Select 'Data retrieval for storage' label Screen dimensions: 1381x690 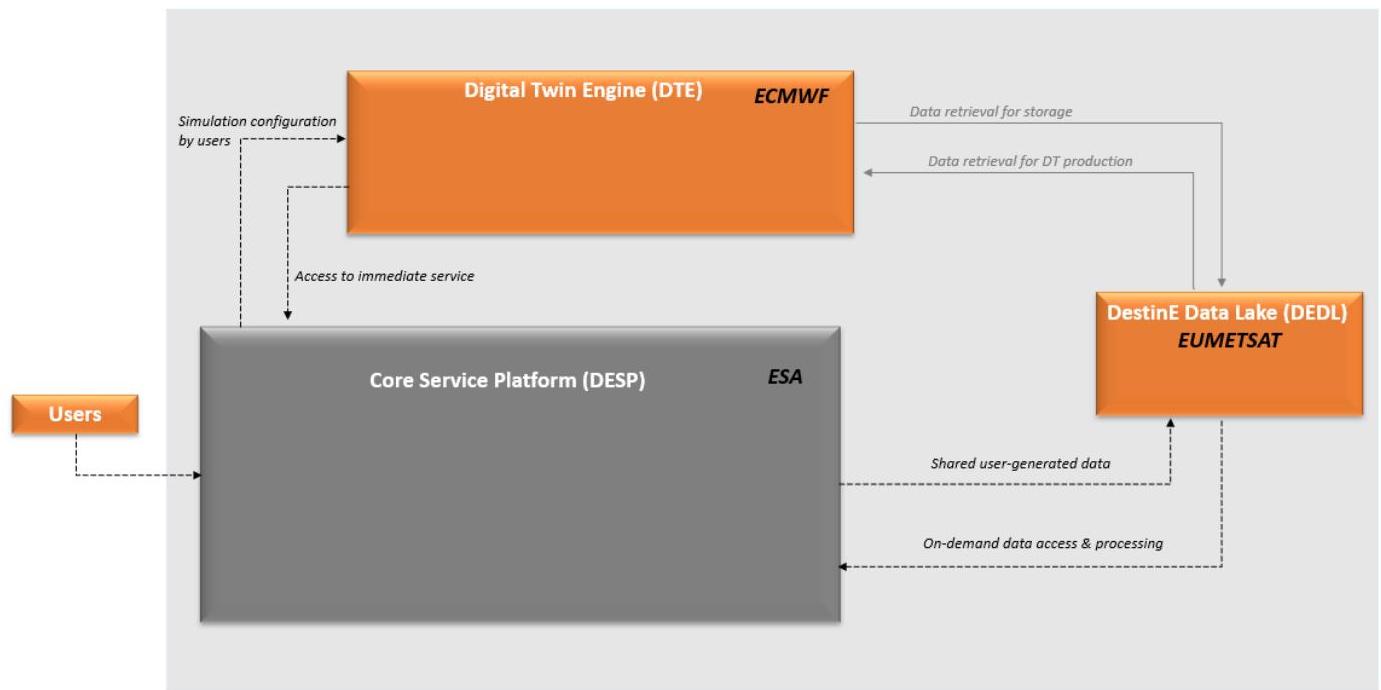click(x=990, y=112)
